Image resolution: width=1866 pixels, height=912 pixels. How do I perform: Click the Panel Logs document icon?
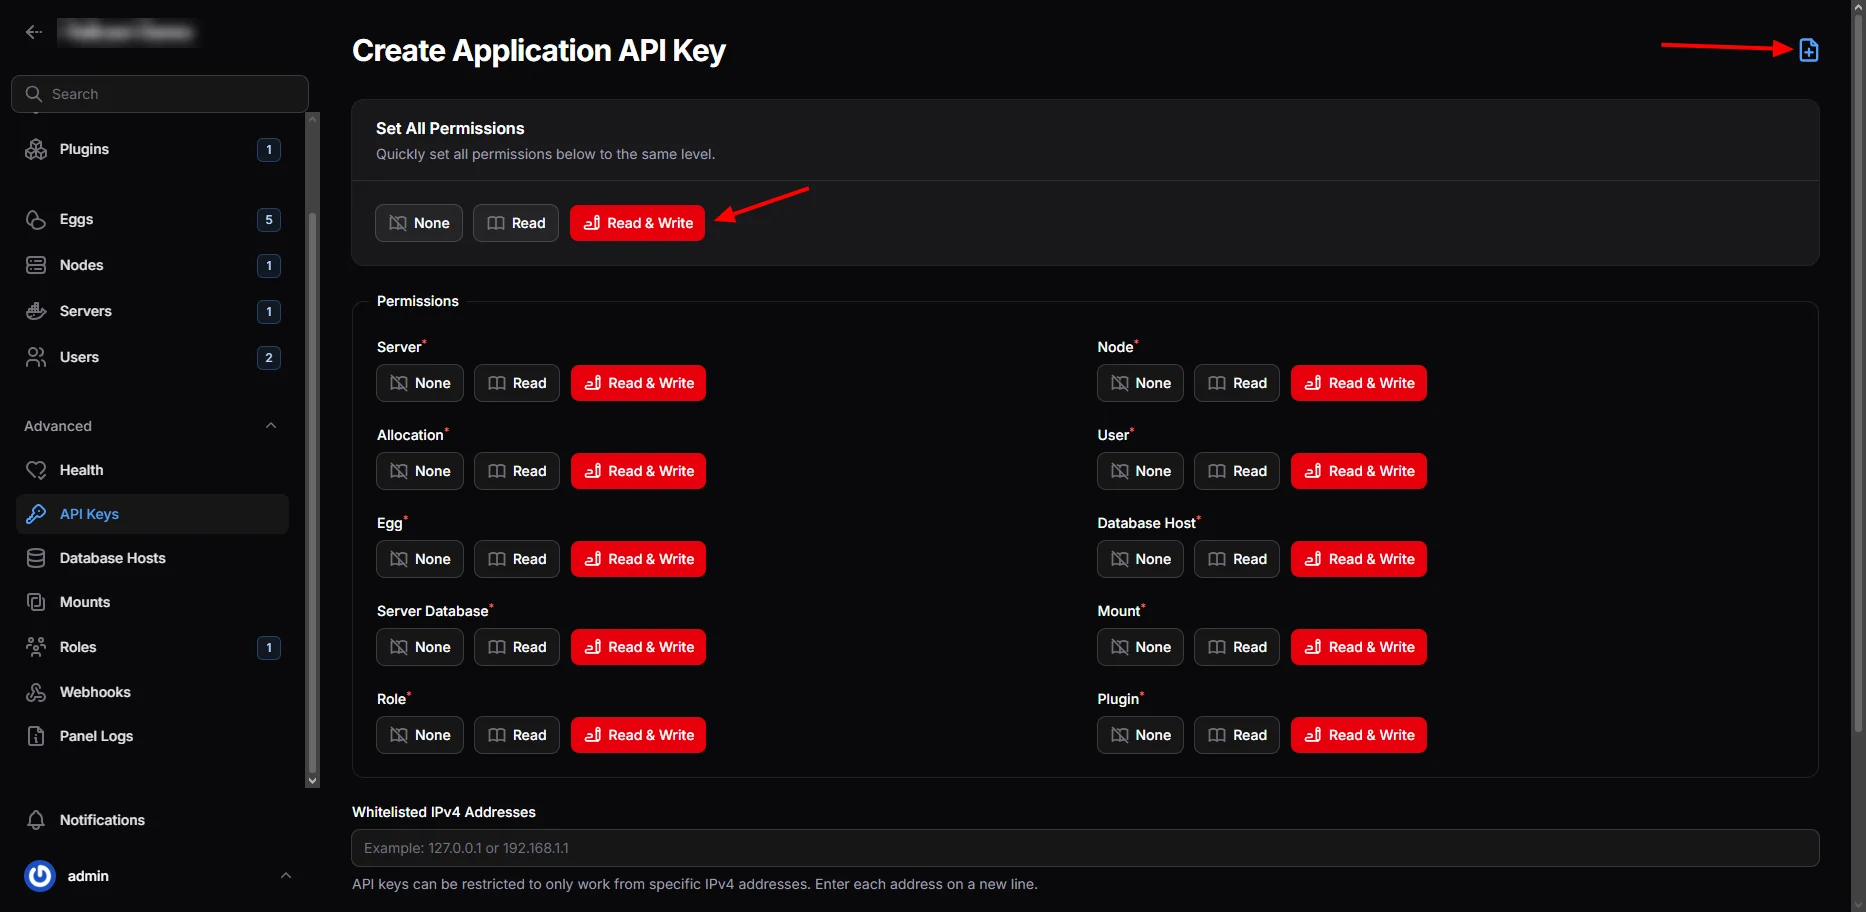36,736
